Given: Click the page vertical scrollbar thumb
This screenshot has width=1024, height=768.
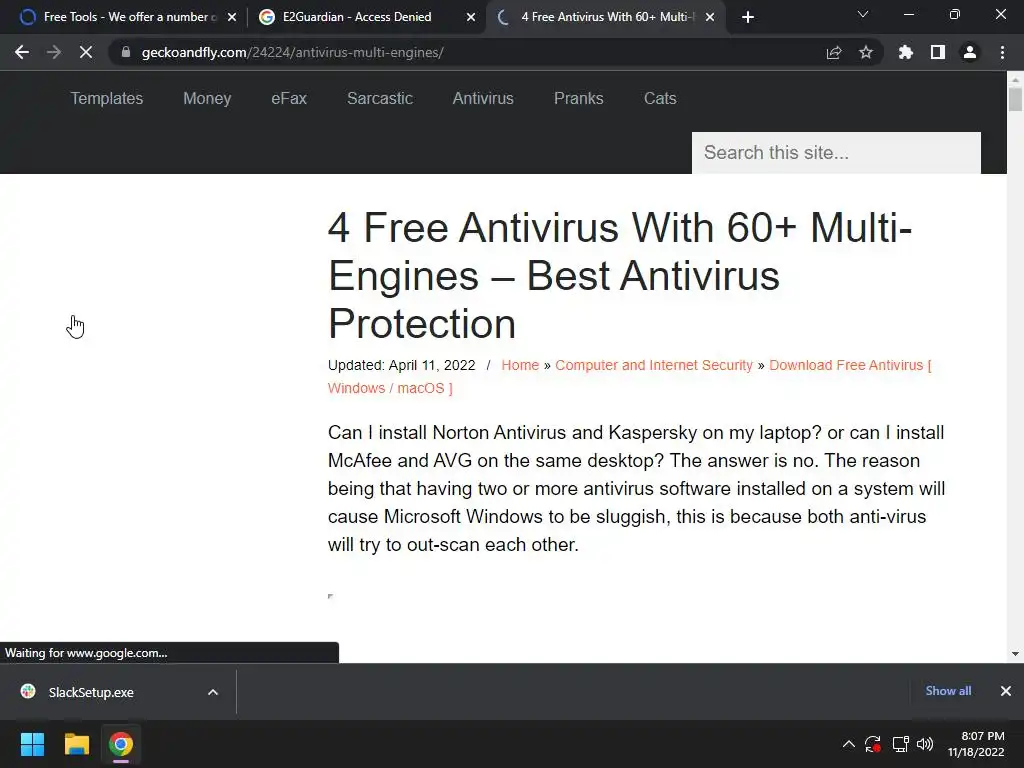Looking at the screenshot, I should [x=1015, y=99].
